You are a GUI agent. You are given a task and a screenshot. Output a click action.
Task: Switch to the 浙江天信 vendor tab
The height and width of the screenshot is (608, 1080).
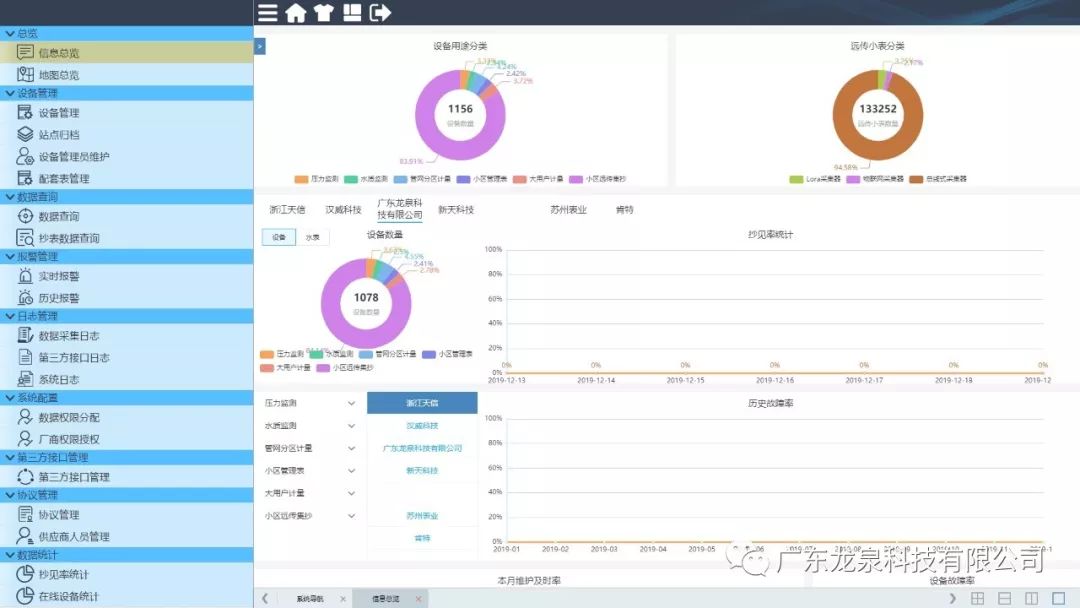[288, 210]
